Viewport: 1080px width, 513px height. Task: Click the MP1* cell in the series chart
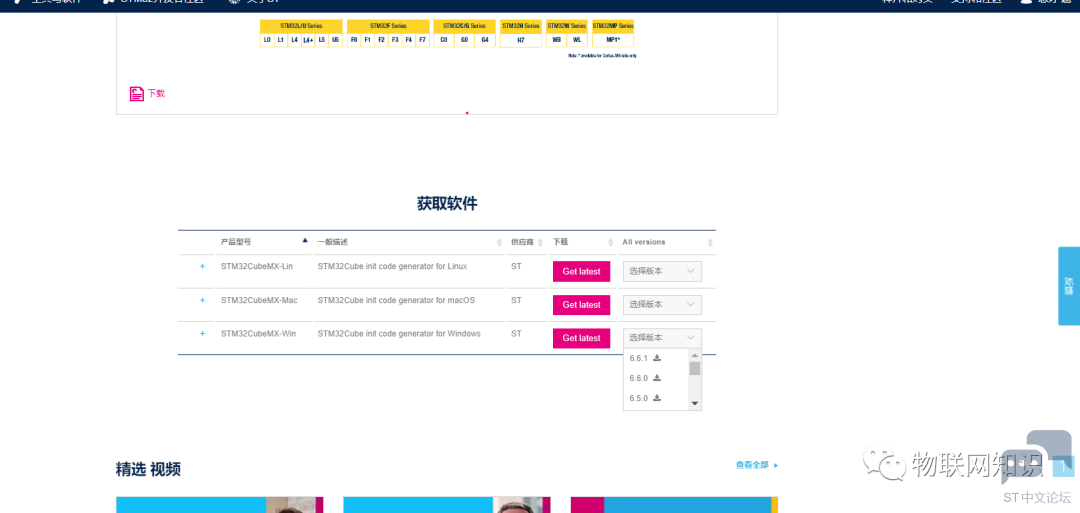tap(613, 41)
